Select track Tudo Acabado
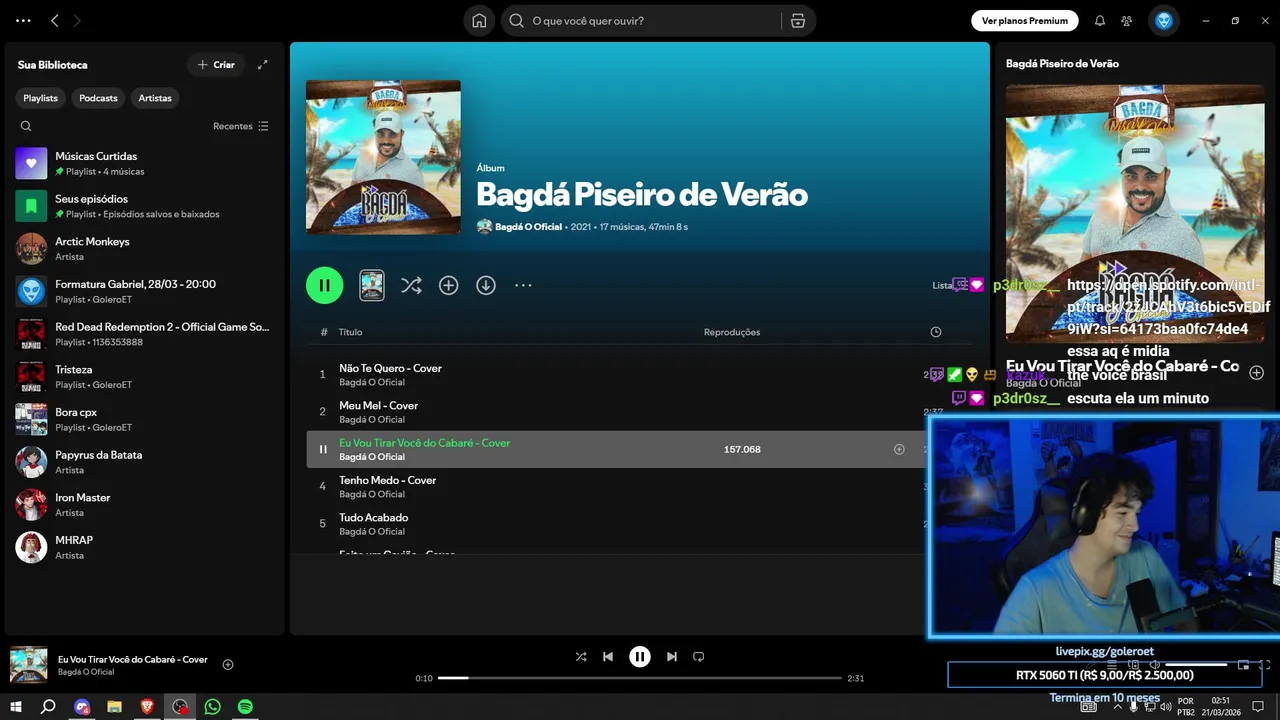 (373, 518)
